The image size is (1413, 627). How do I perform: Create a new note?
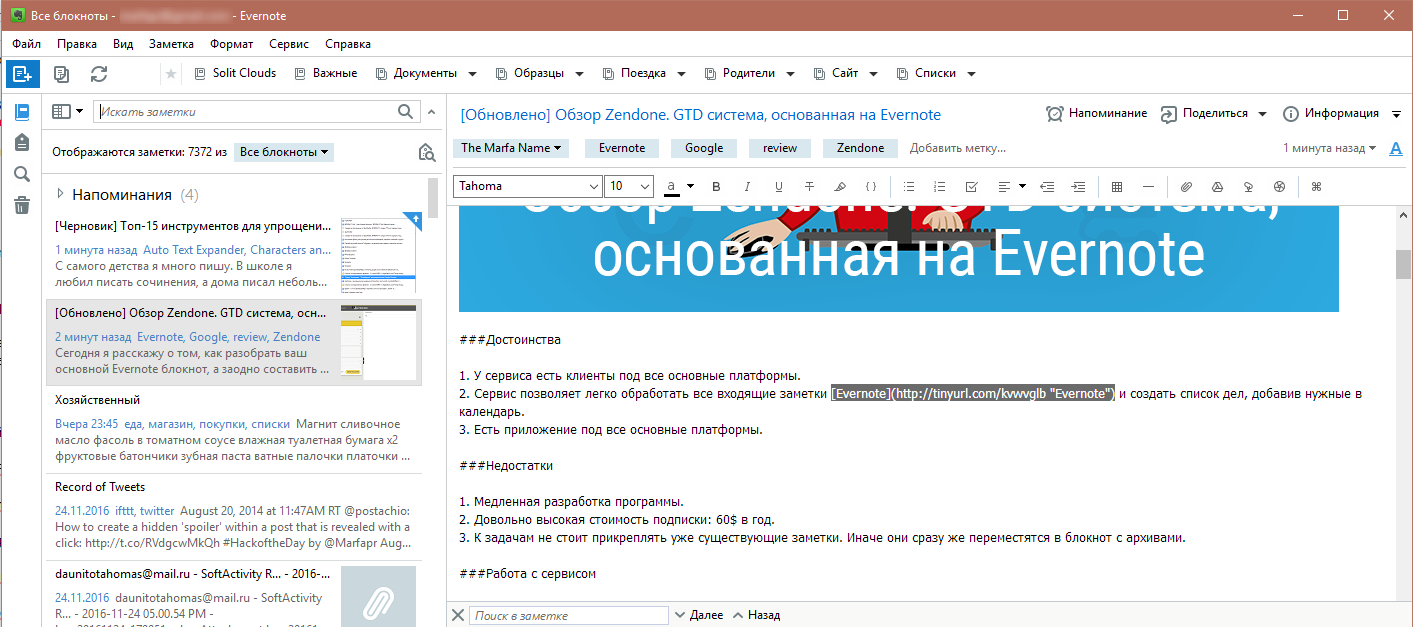22,73
